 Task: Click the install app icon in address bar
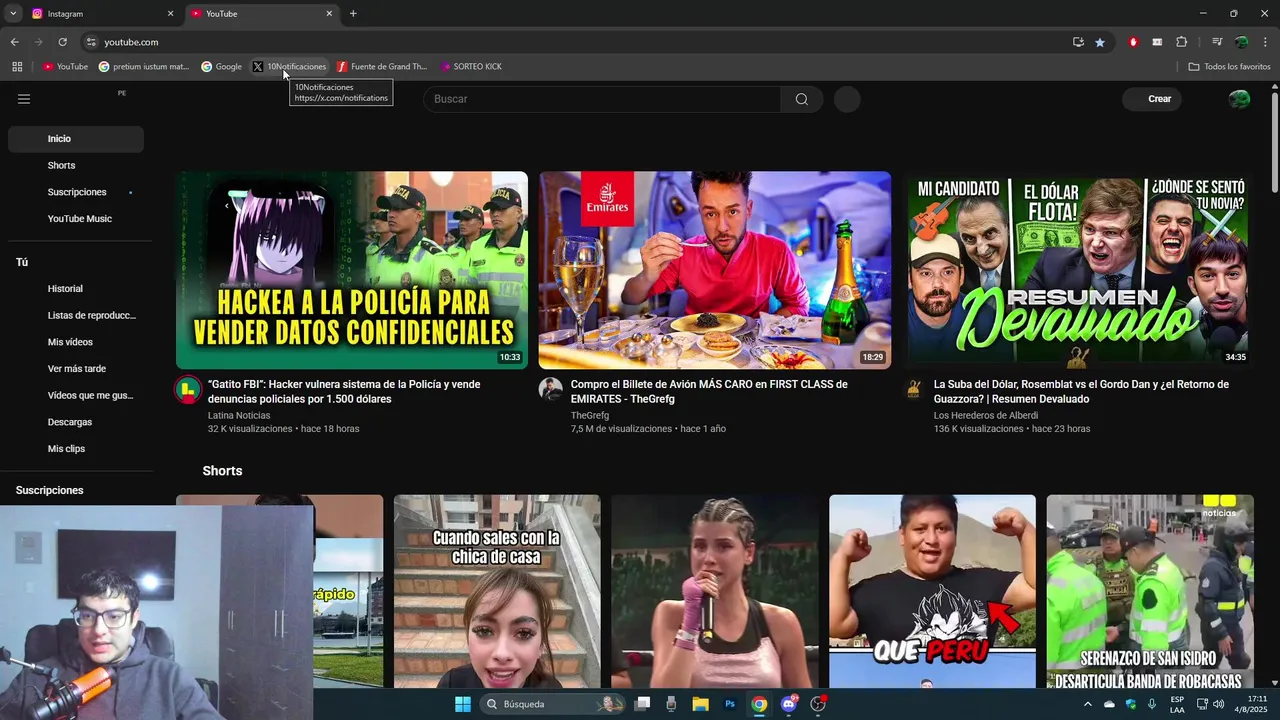click(1078, 42)
